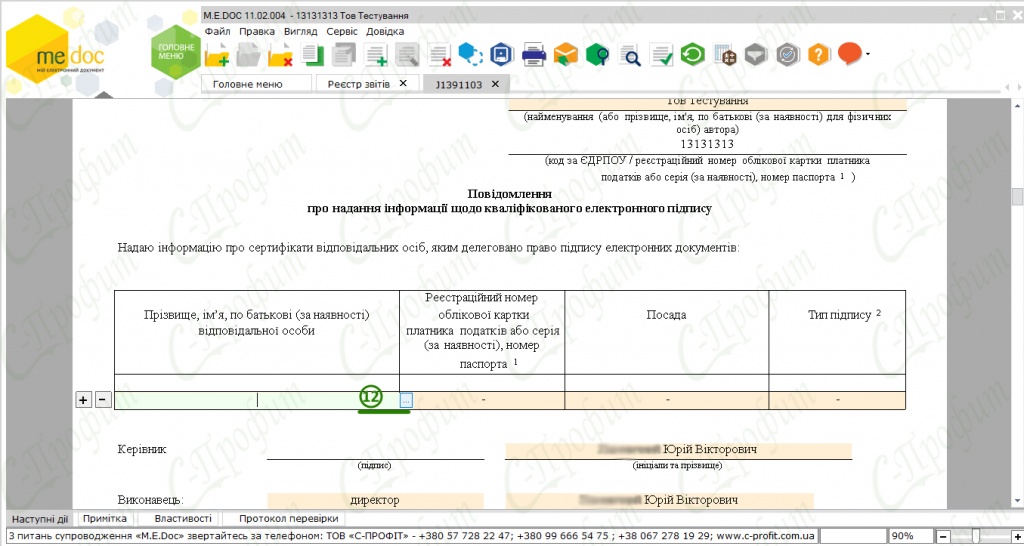Click the document search magnifier icon

click(630, 55)
